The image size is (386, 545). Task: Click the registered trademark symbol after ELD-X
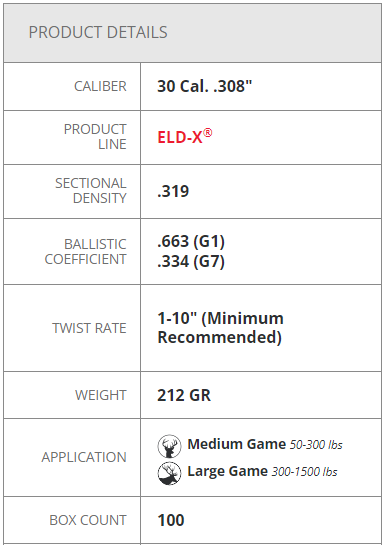click(207, 132)
